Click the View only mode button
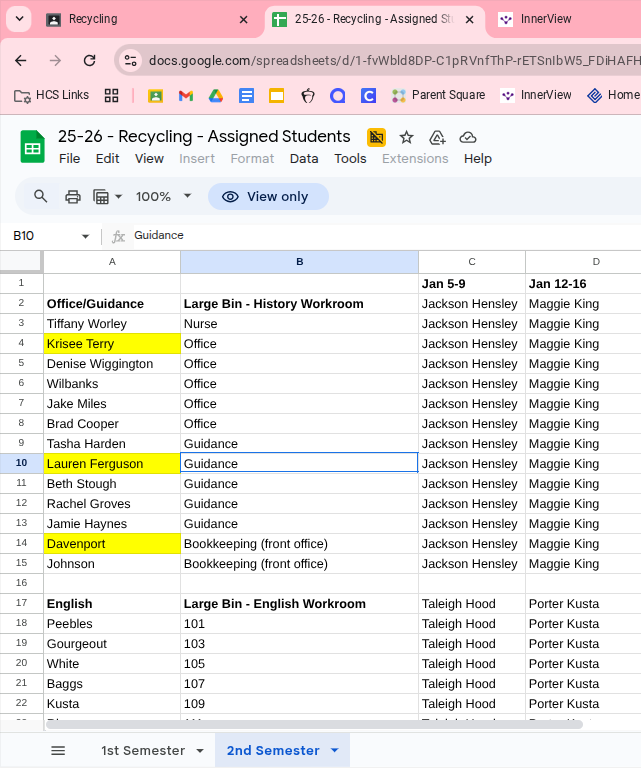This screenshot has height=768, width=641. 268,196
